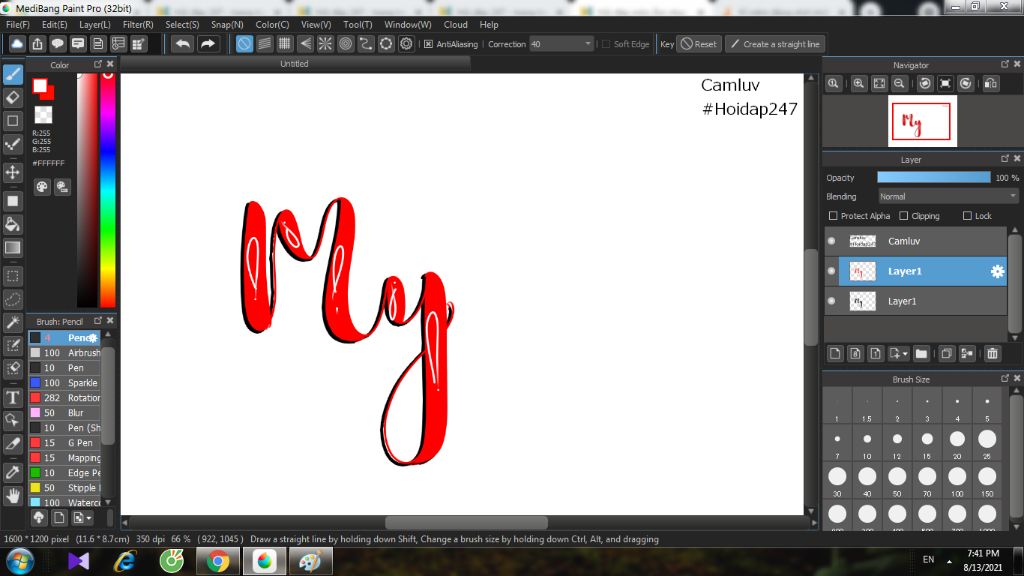1024x576 pixels.
Task: Open the Correction value dropdown
Action: (587, 44)
